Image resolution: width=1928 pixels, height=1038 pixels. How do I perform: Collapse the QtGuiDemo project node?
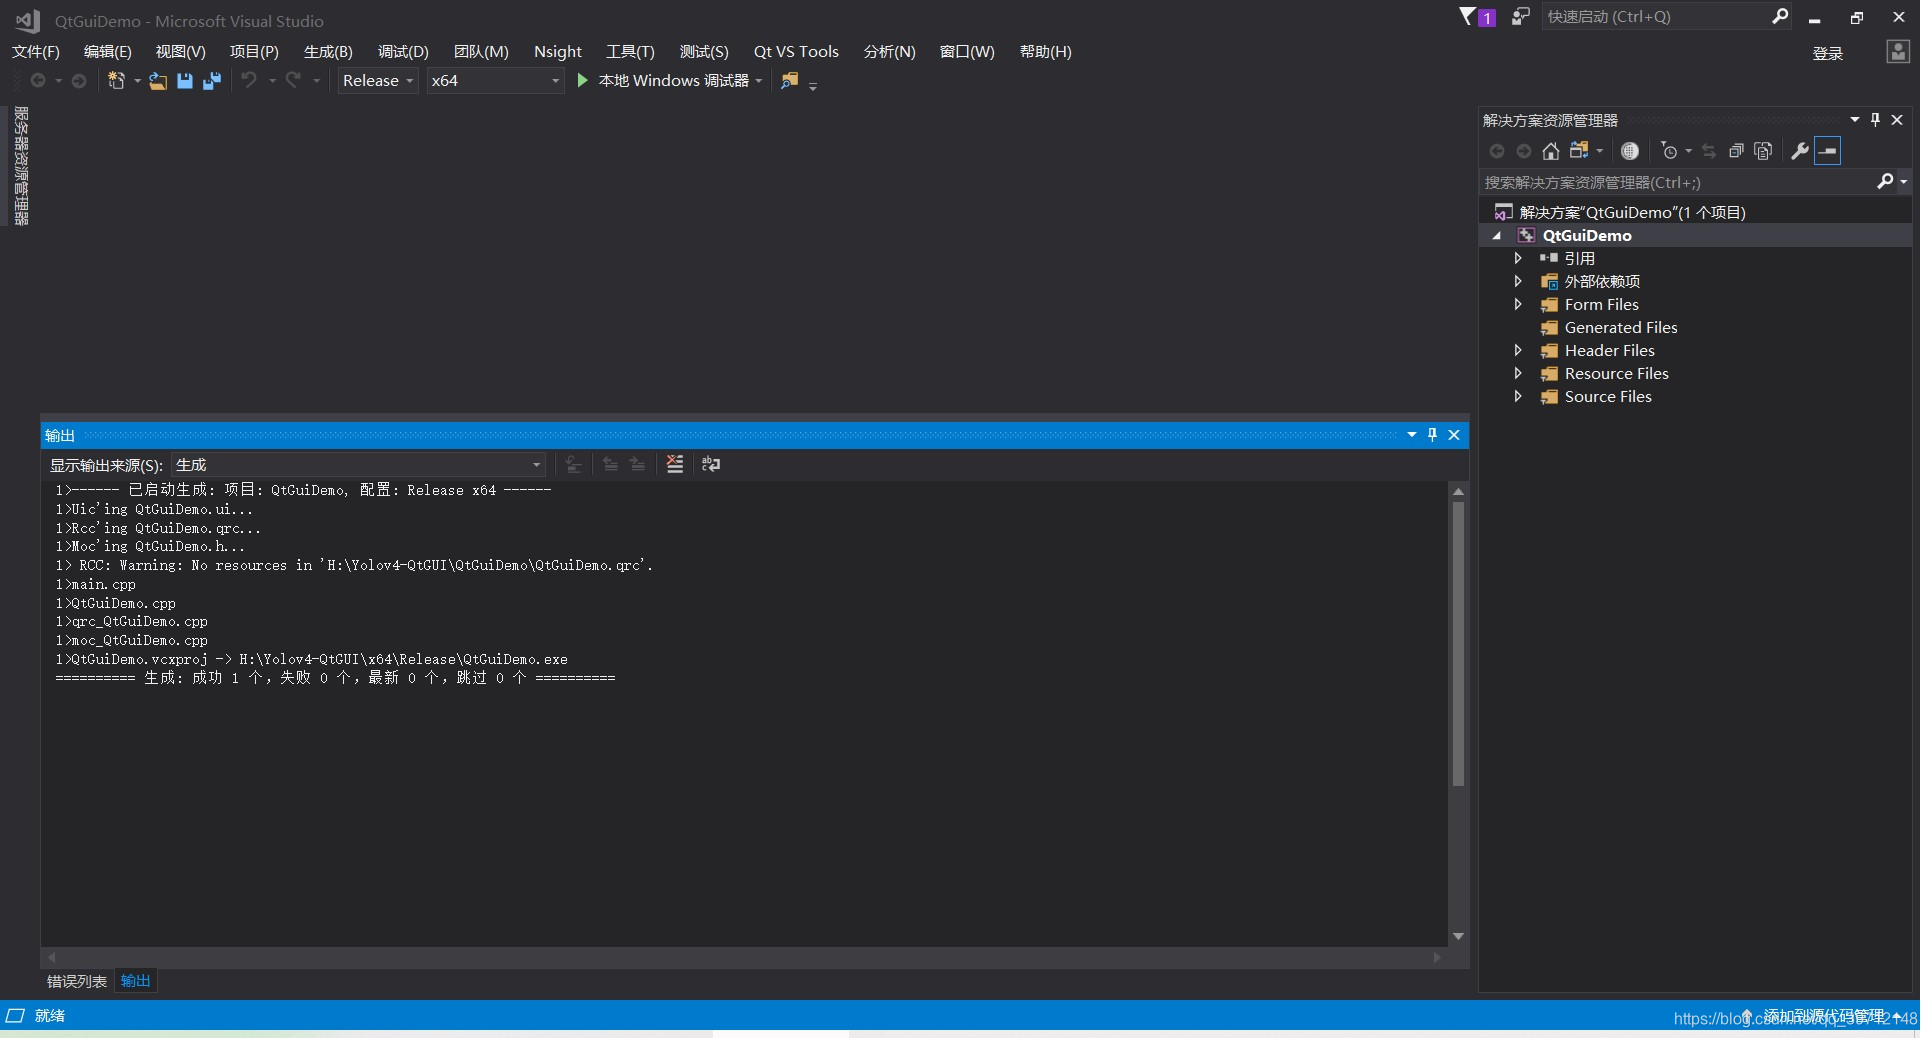1496,235
